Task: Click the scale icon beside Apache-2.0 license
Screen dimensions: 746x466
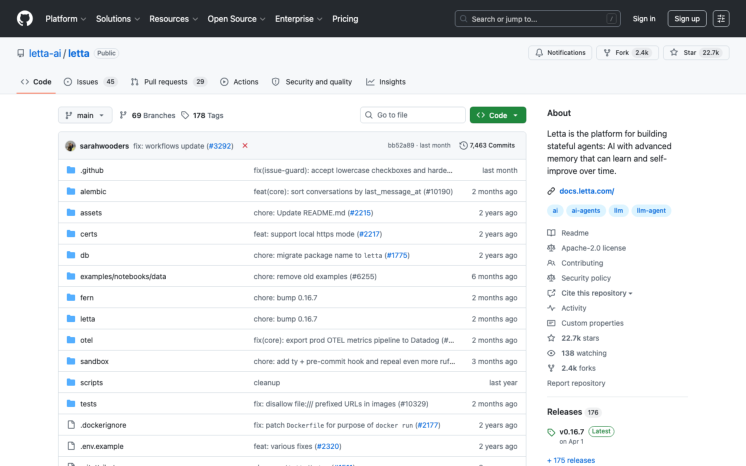Action: tap(551, 248)
